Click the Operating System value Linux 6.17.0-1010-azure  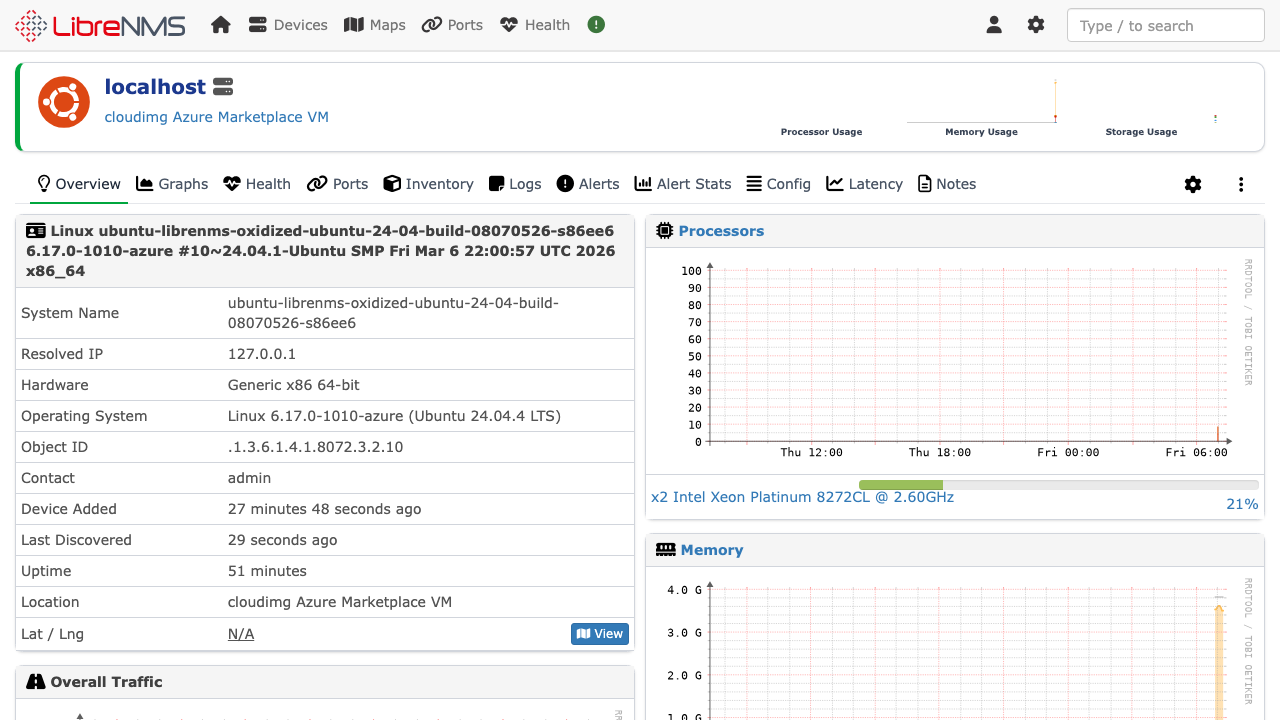[x=395, y=416]
